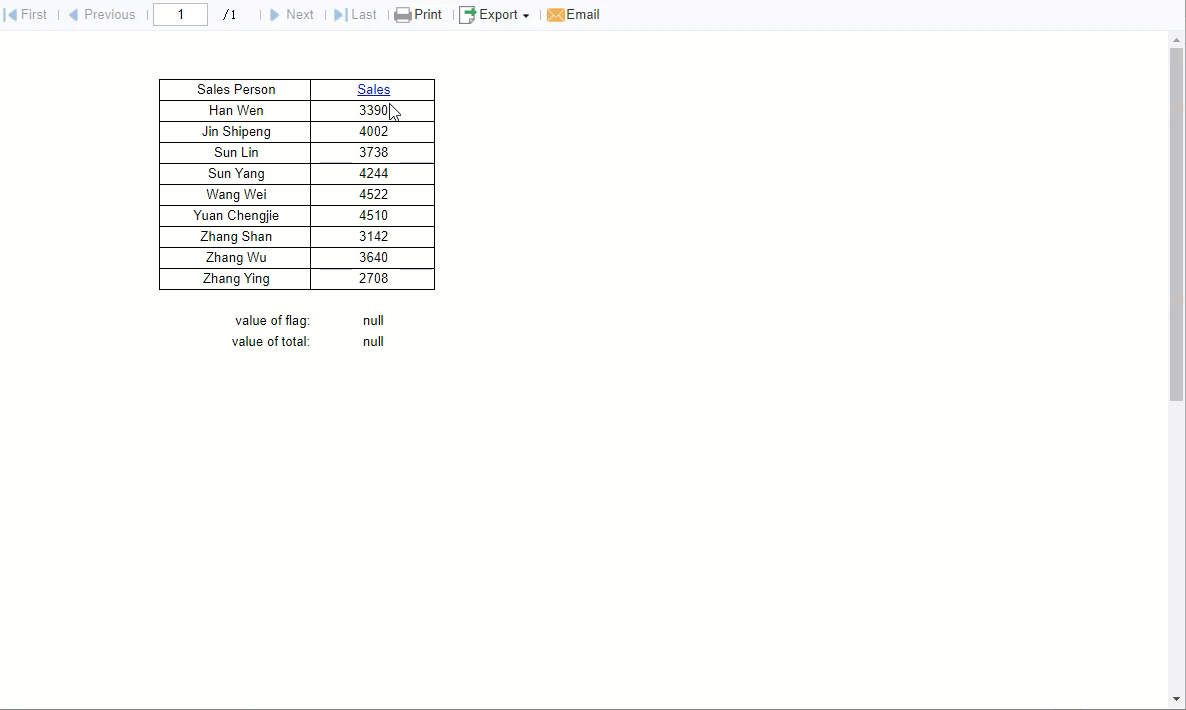Select the Zhang Shan cell

point(235,237)
